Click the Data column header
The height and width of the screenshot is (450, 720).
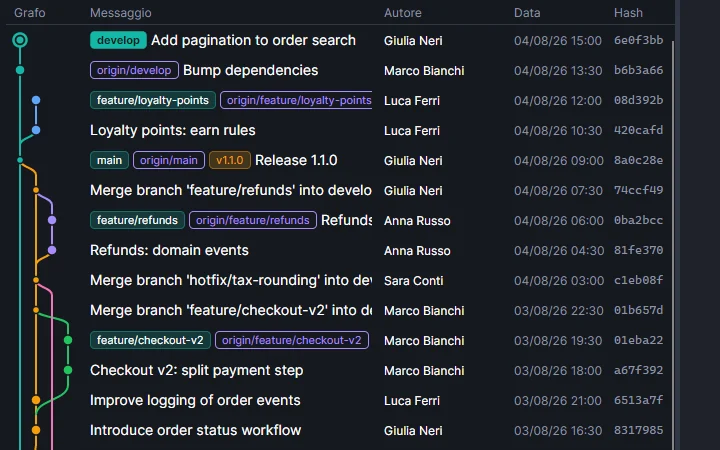click(527, 13)
